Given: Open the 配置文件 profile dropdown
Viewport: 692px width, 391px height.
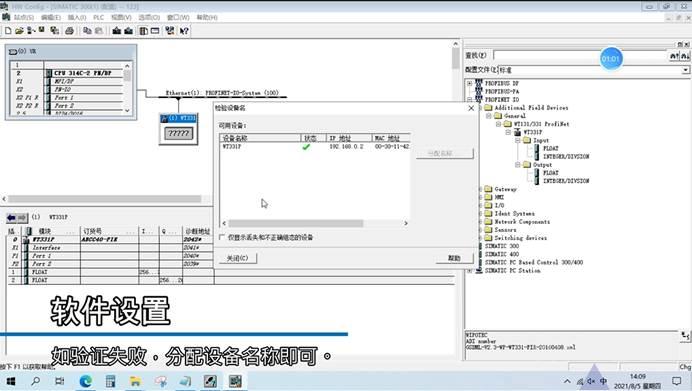Looking at the screenshot, I should (685, 70).
